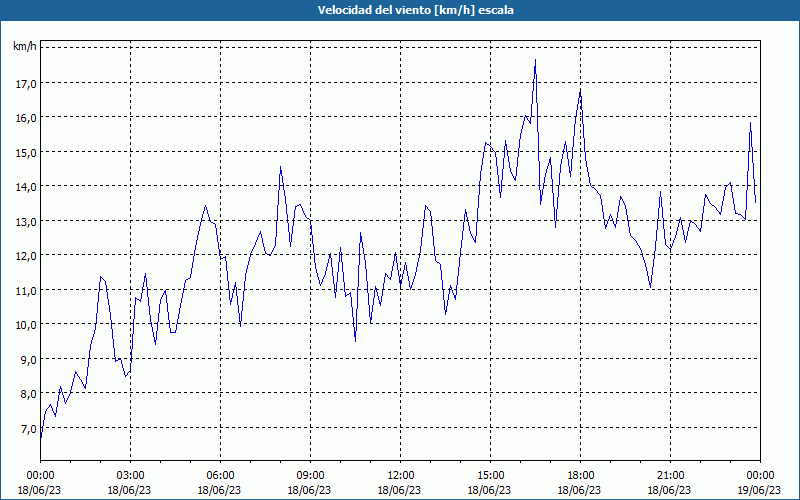Select the 17,0 y-axis value
Image resolution: width=800 pixels, height=500 pixels.
tap(26, 84)
